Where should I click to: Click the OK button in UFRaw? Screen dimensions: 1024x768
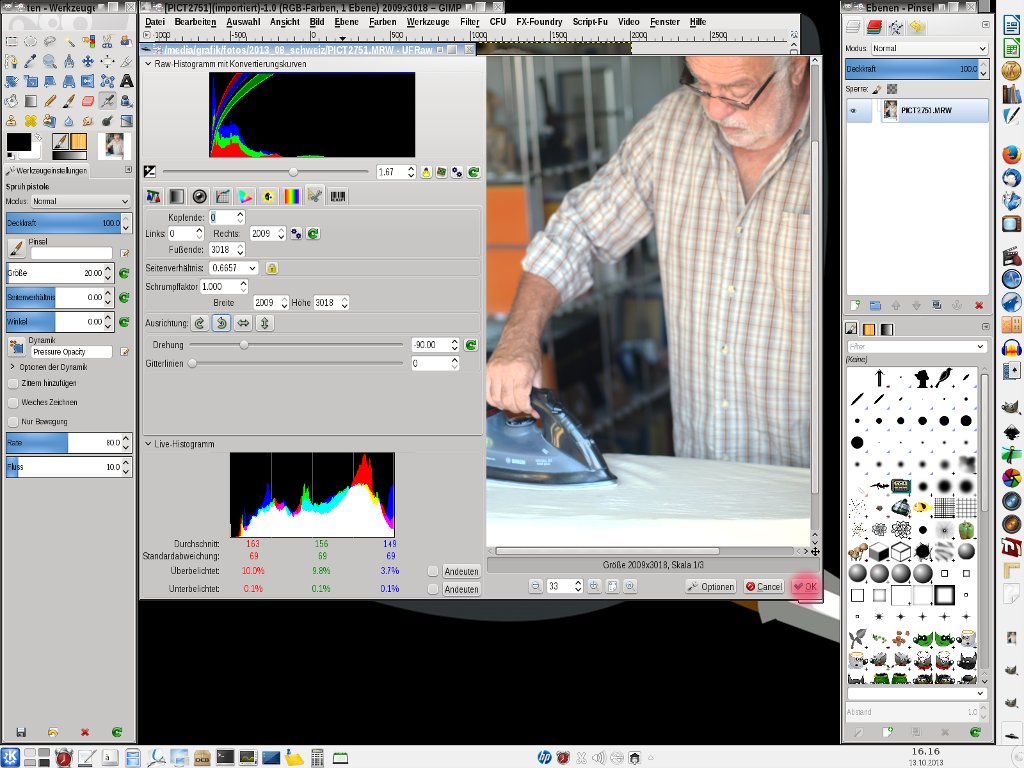coord(805,586)
